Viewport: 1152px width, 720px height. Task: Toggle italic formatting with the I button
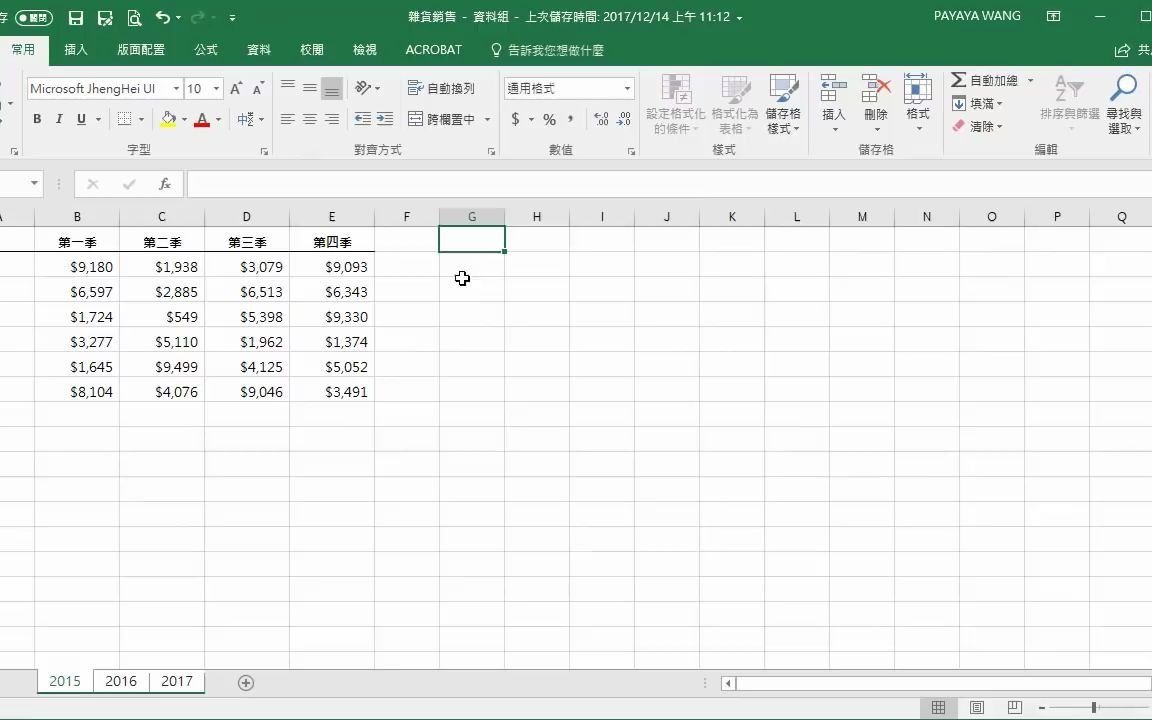(58, 118)
